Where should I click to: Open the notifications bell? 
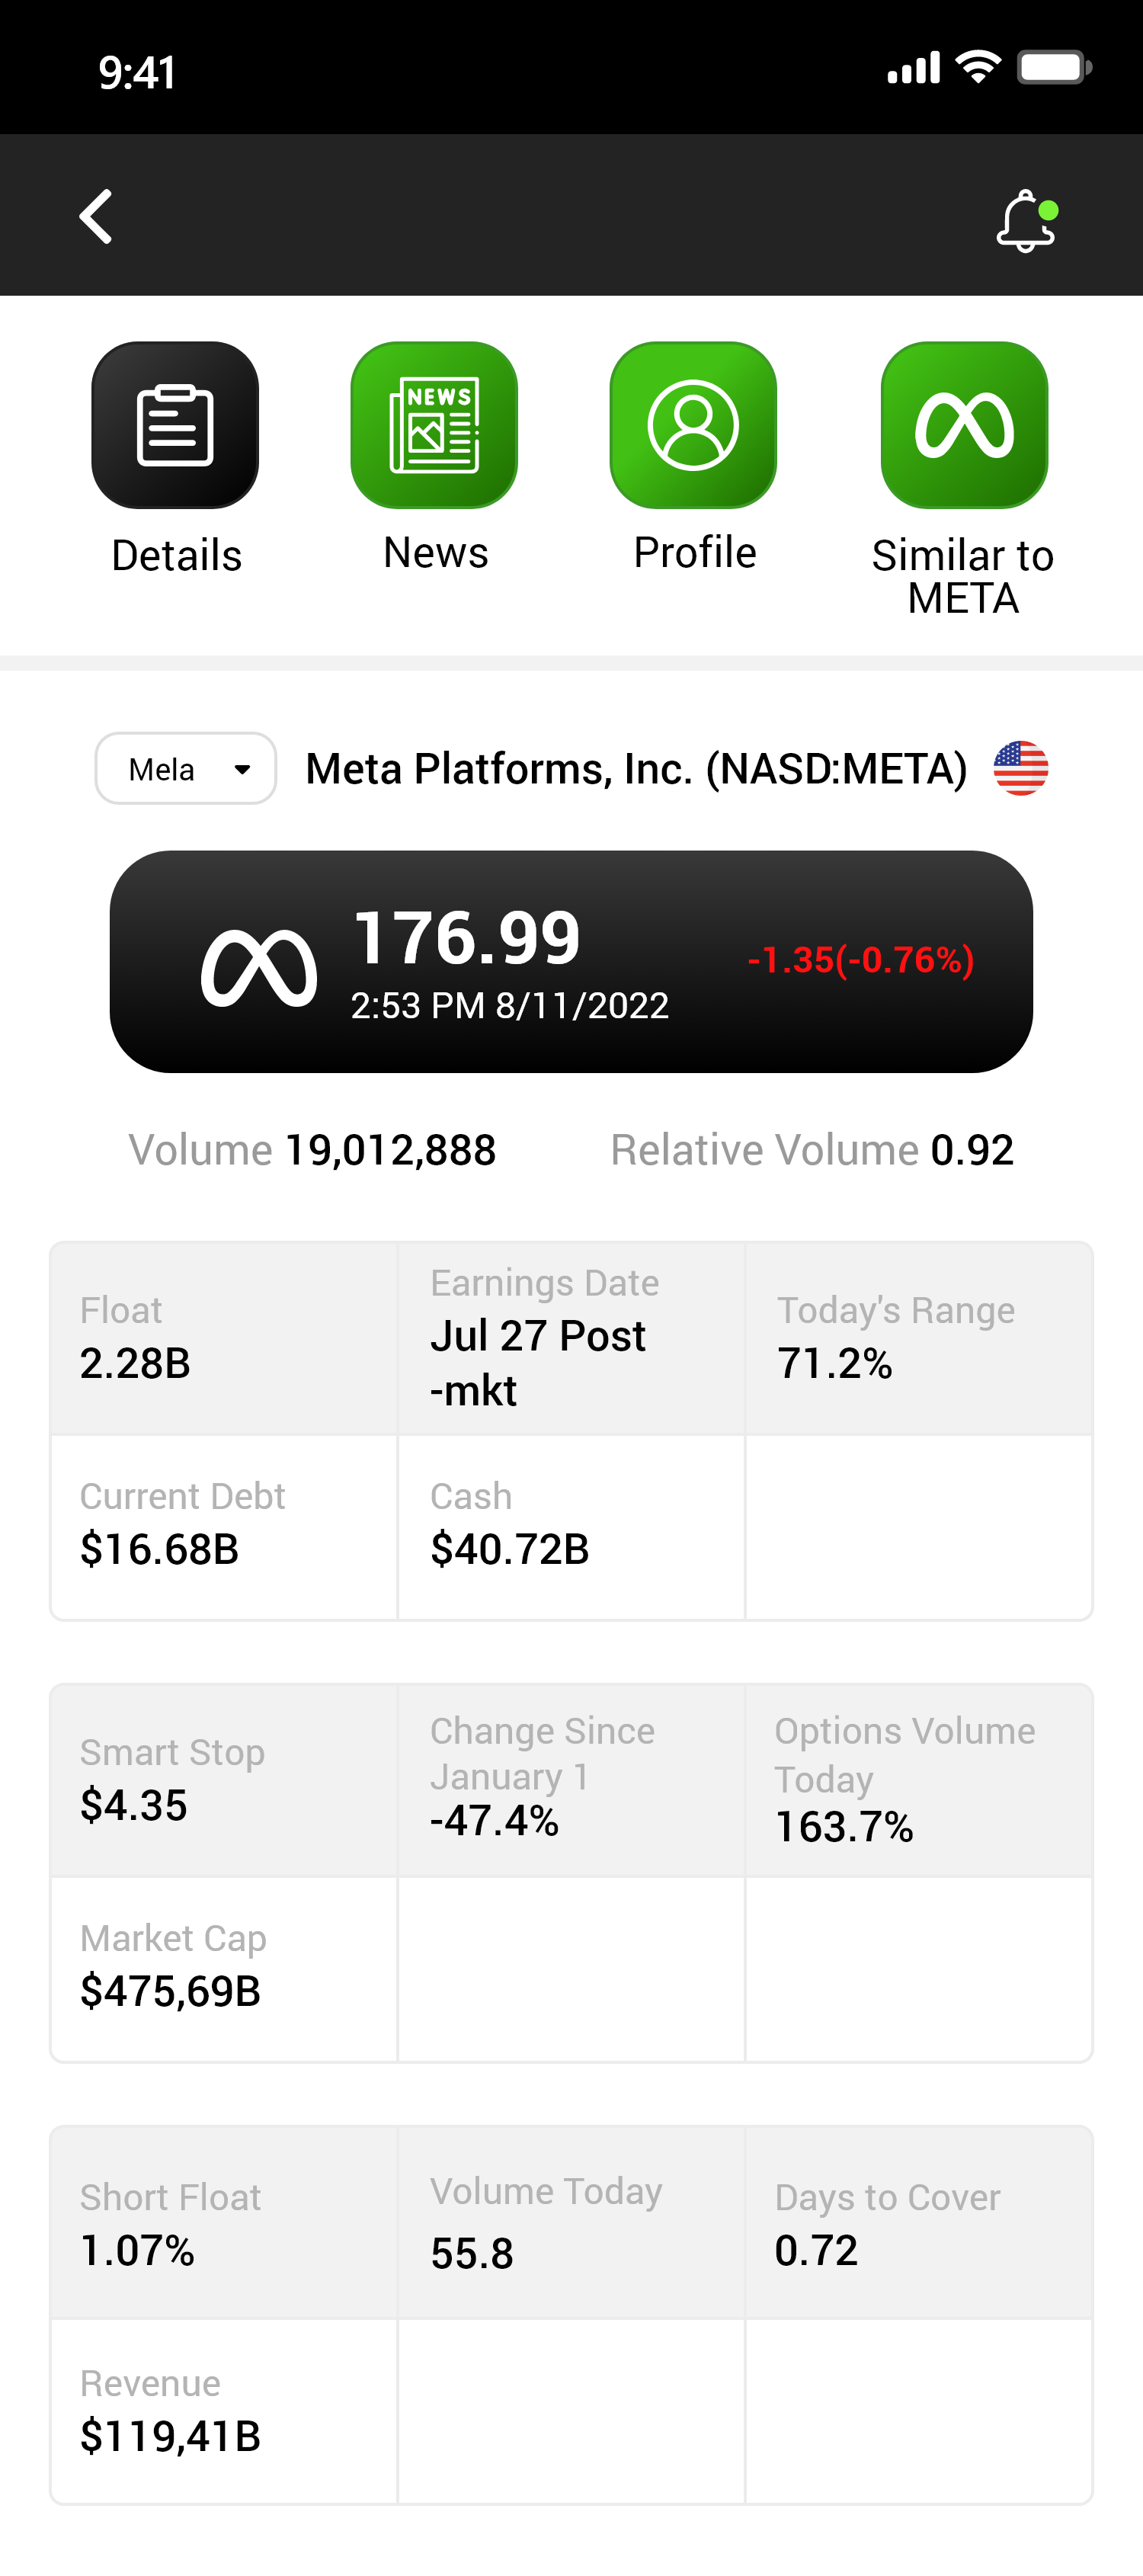pos(1026,220)
